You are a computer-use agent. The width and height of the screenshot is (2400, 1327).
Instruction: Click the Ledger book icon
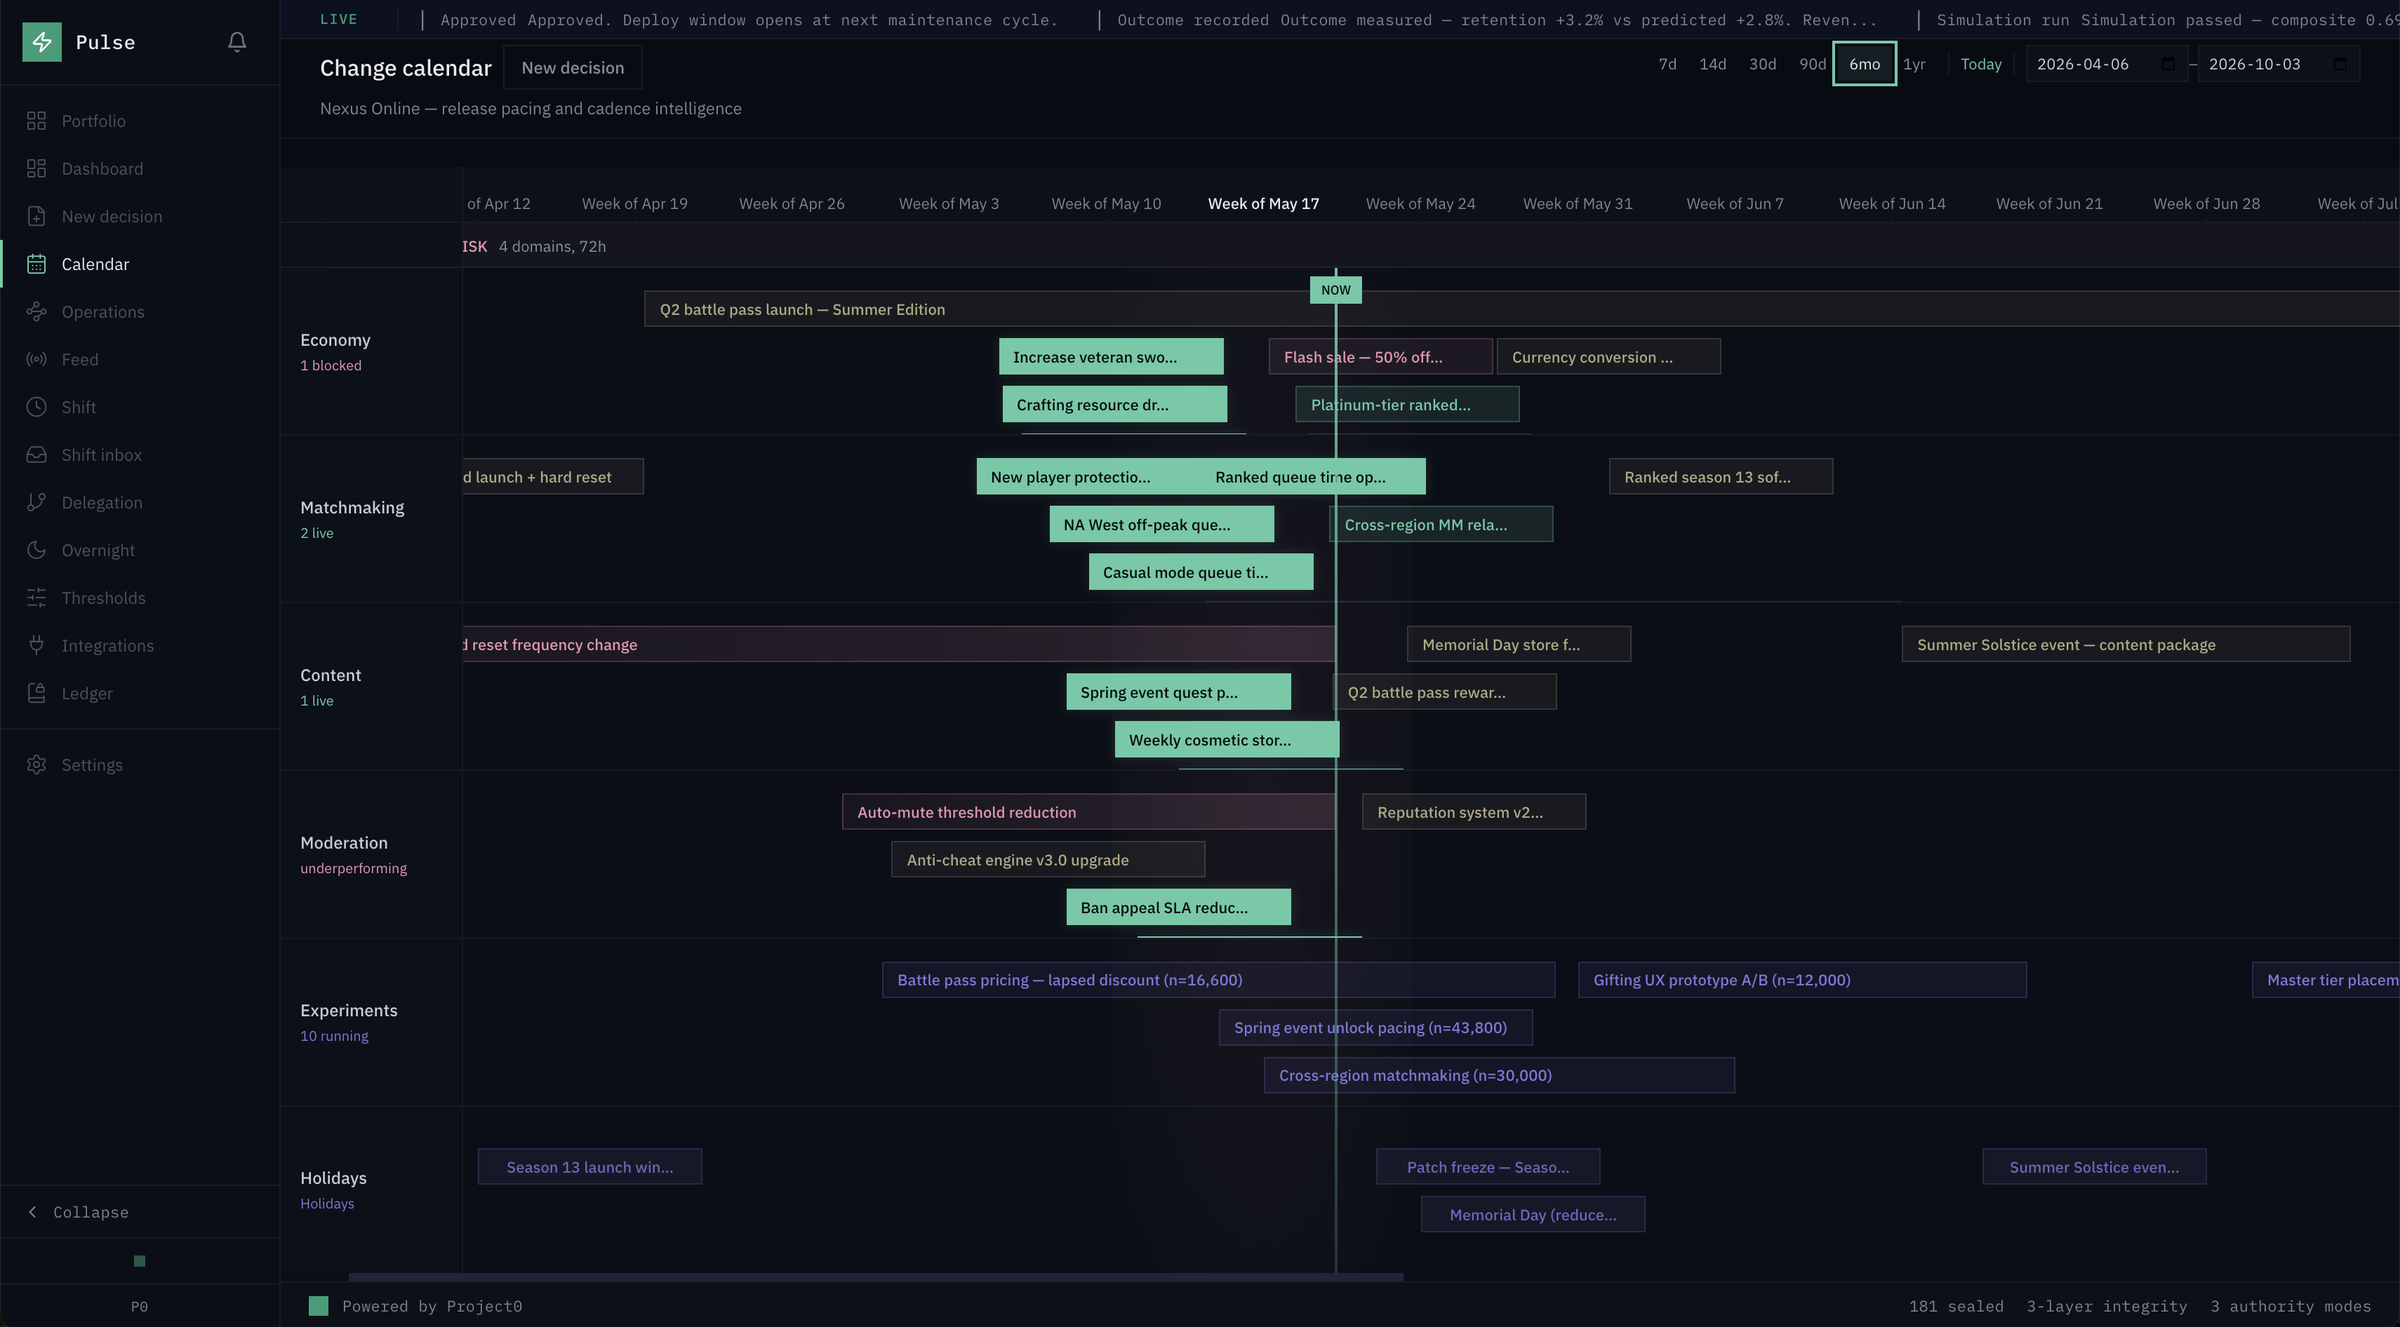tap(37, 693)
